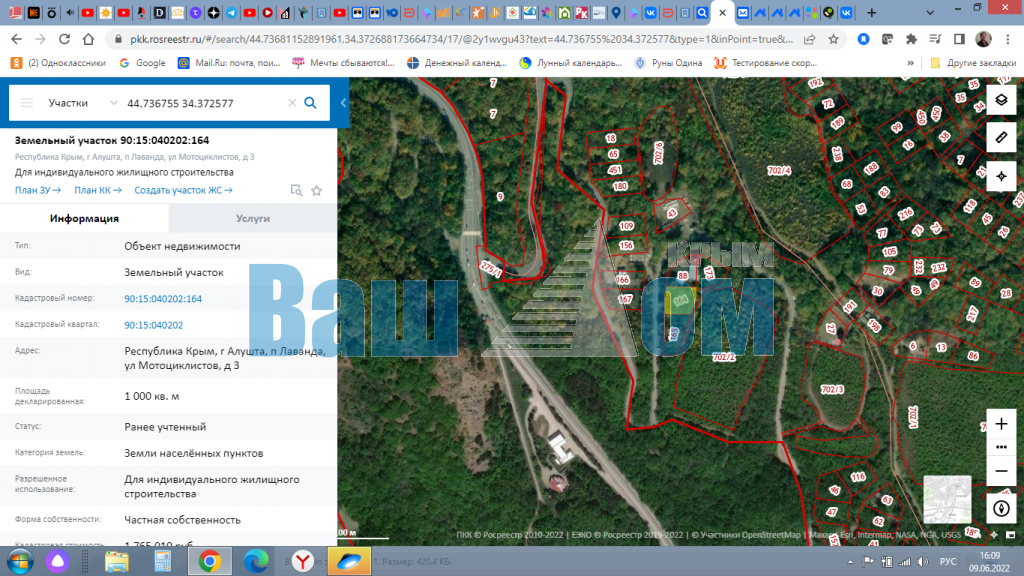Open a new browser tab
Viewport: 1024px width, 576px height.
coord(871,12)
